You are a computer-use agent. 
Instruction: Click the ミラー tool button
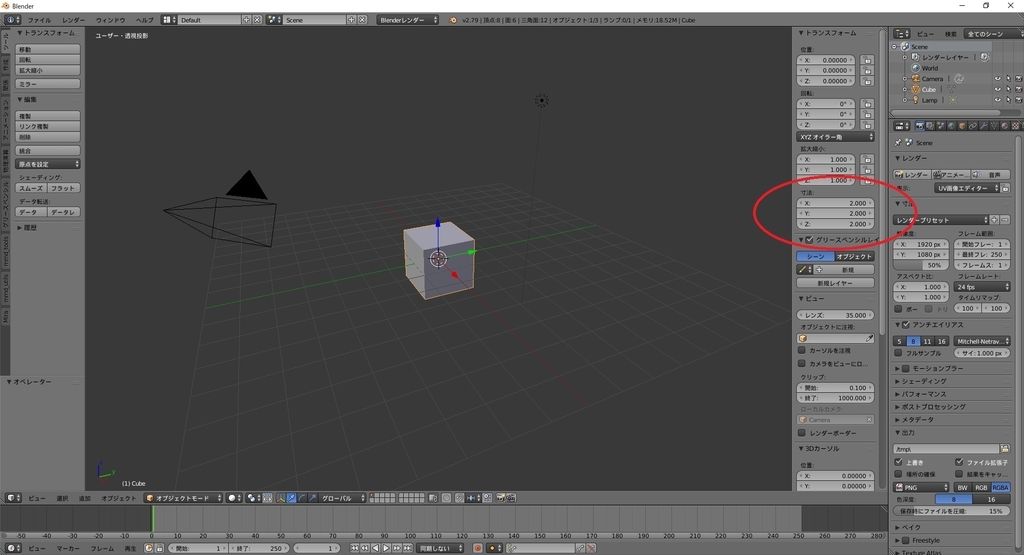(48, 84)
